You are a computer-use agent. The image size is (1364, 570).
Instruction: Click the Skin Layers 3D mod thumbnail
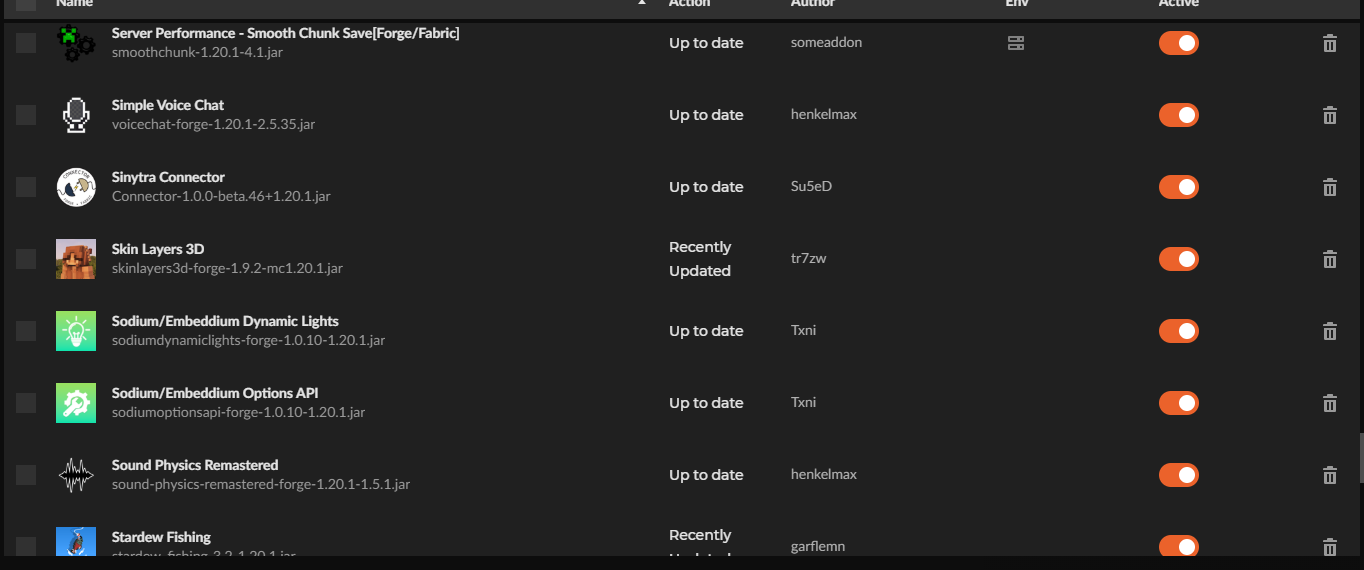76,259
